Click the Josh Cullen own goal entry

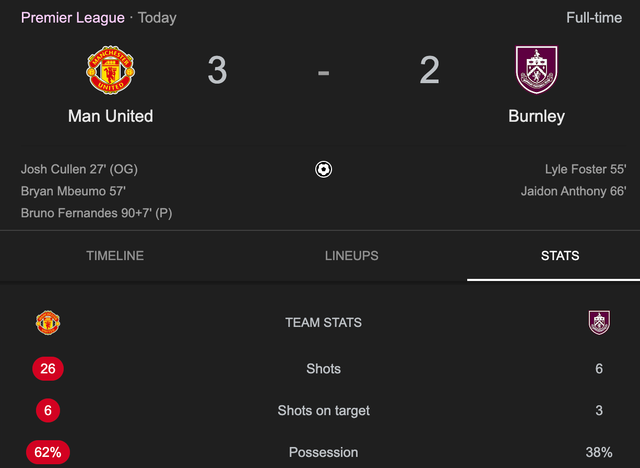[79, 169]
